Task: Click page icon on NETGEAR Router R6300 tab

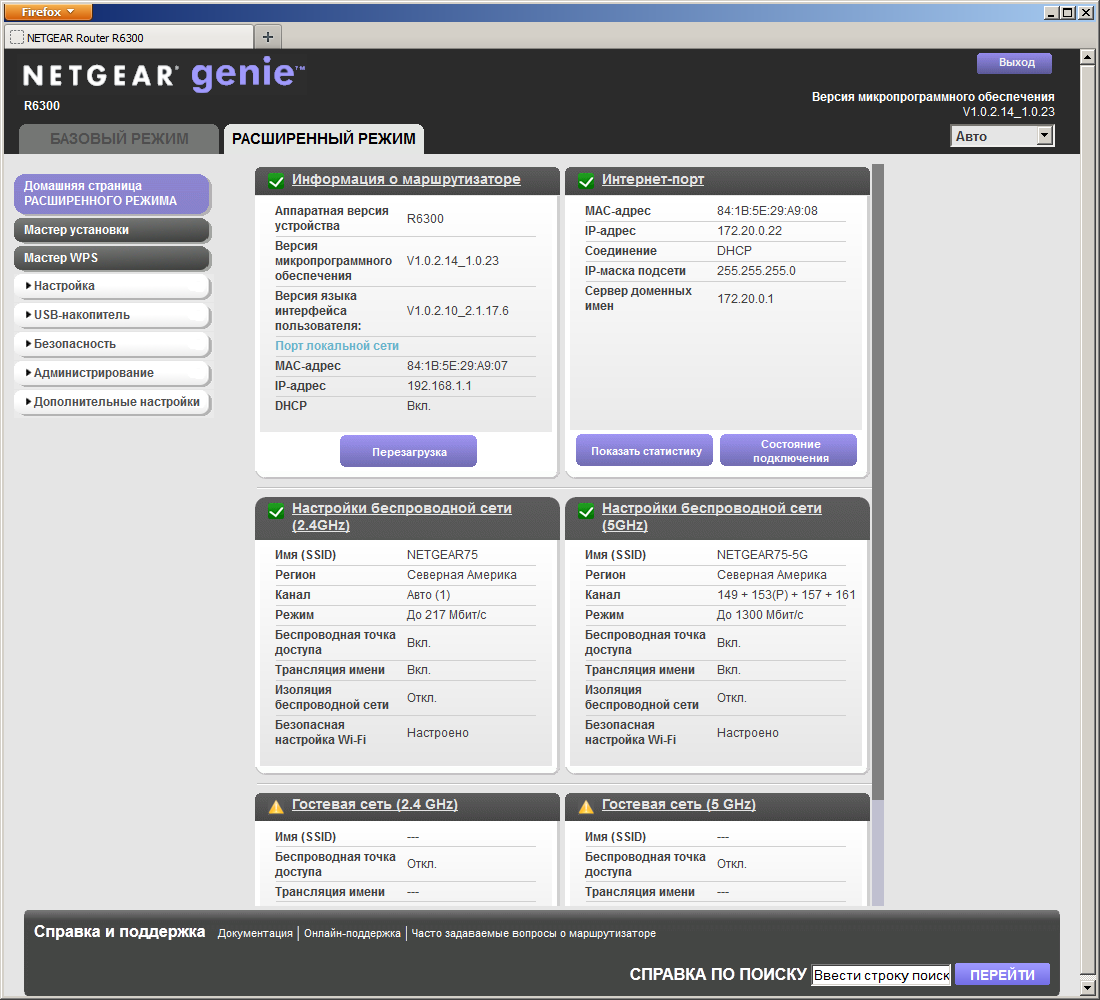Action: pos(17,37)
